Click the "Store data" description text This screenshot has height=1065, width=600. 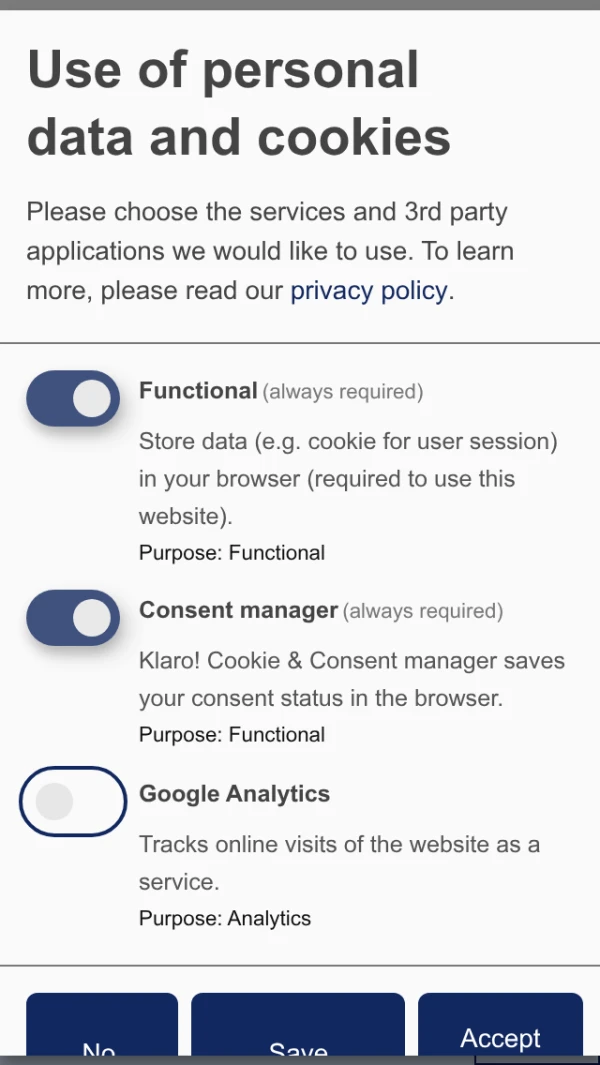[x=348, y=478]
